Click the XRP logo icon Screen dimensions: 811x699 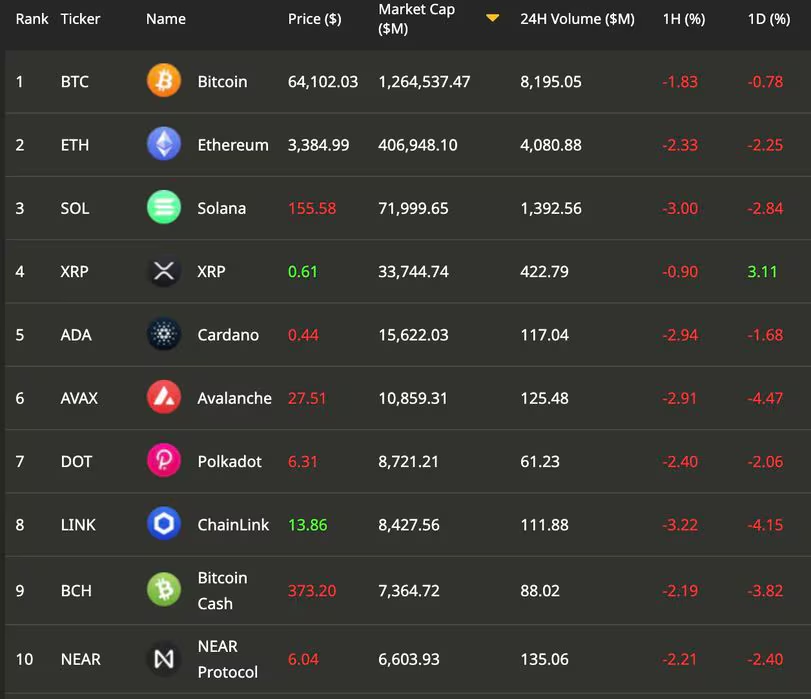click(x=164, y=271)
